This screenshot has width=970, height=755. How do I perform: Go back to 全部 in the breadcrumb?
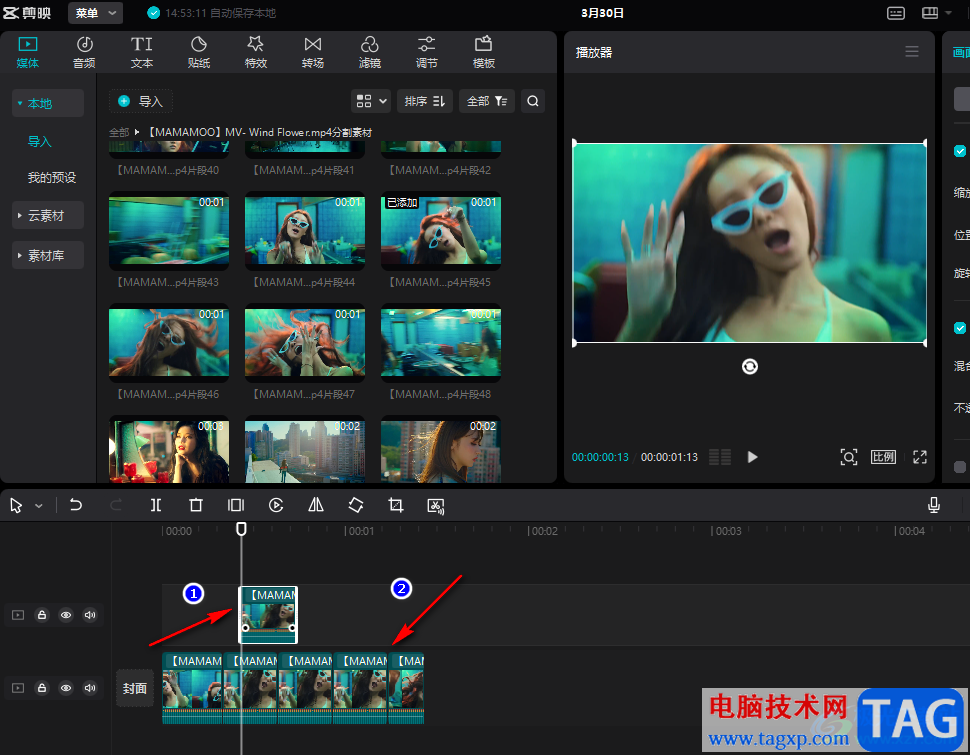119,132
